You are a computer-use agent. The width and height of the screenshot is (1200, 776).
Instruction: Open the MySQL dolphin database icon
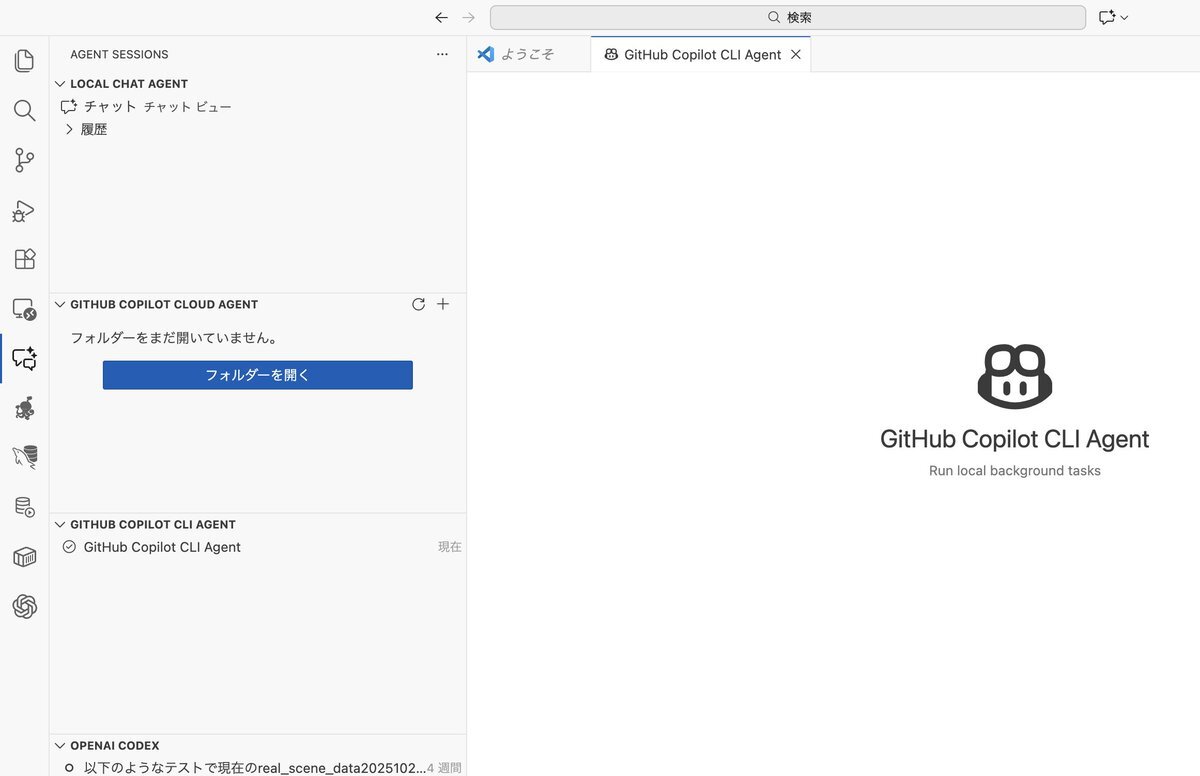tap(25, 458)
